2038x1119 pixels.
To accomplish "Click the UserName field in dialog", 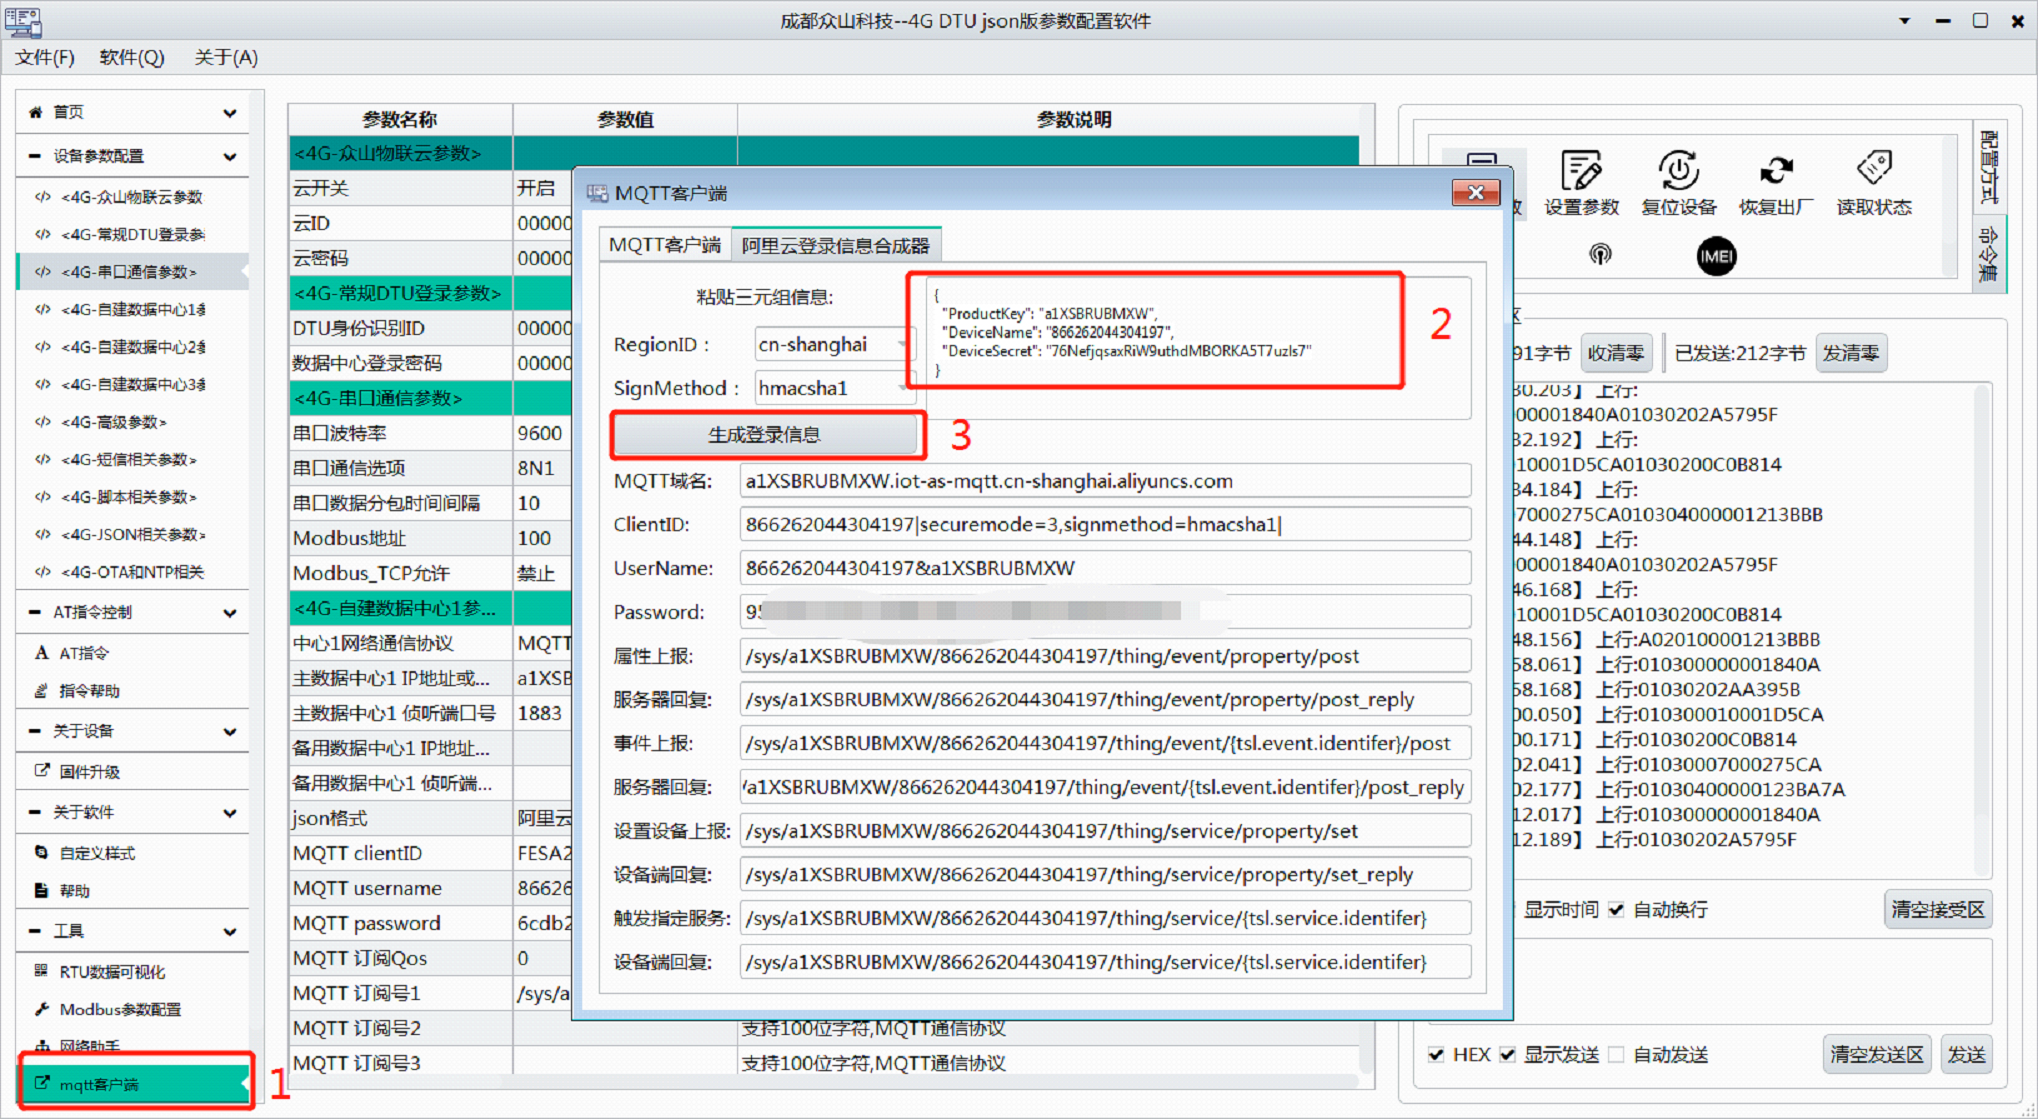I will [x=1105, y=568].
